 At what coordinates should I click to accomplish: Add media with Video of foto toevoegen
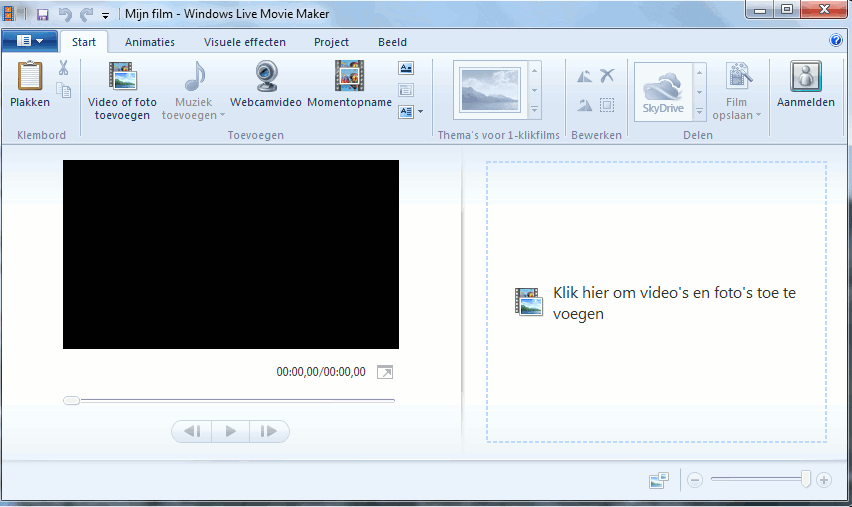pyautogui.click(x=122, y=90)
